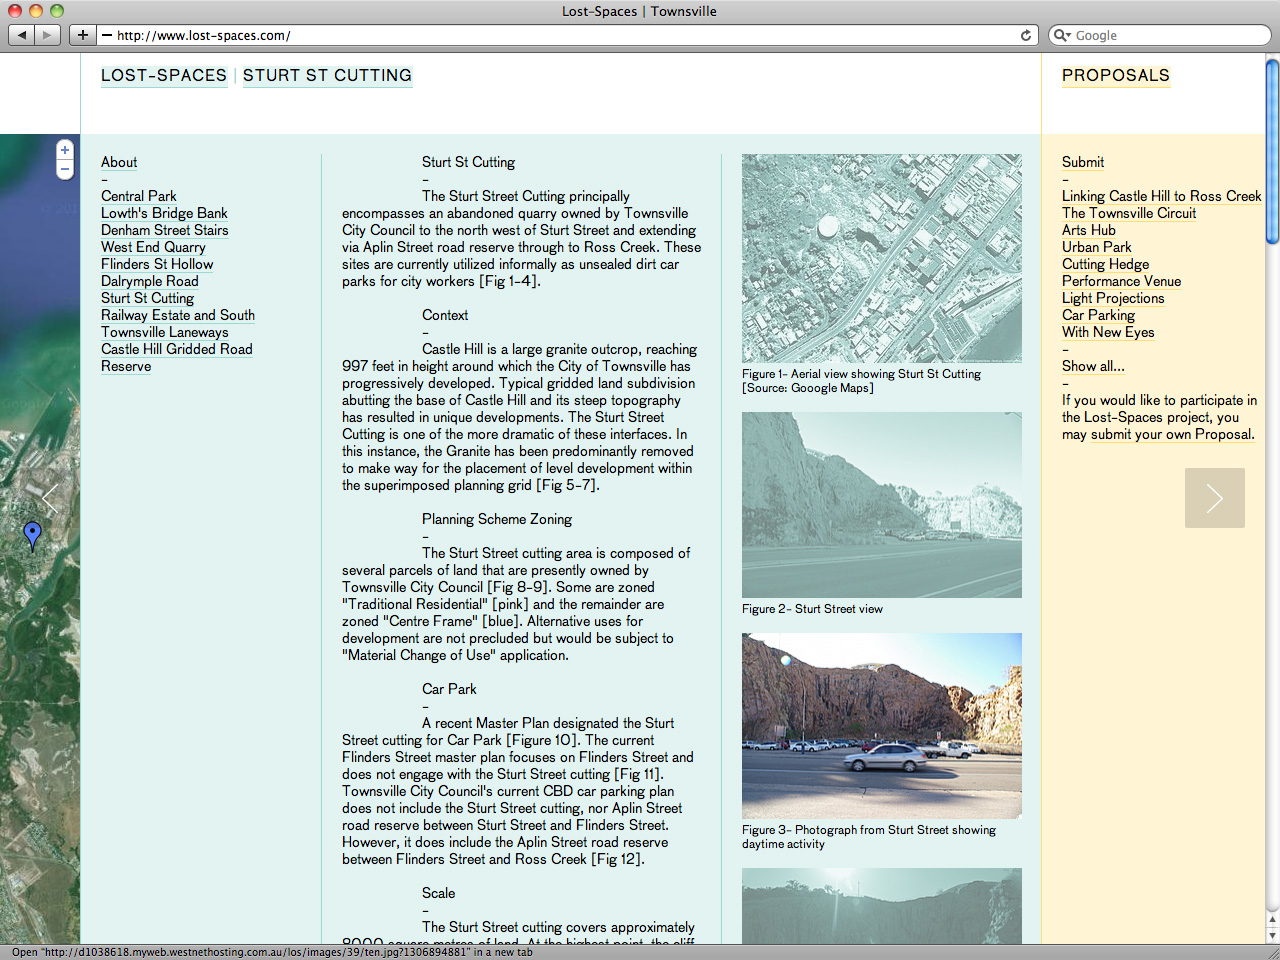Screen dimensions: 1280x960
Task: Open the Castle Hill Gridded Road Reserve link
Action: point(176,357)
